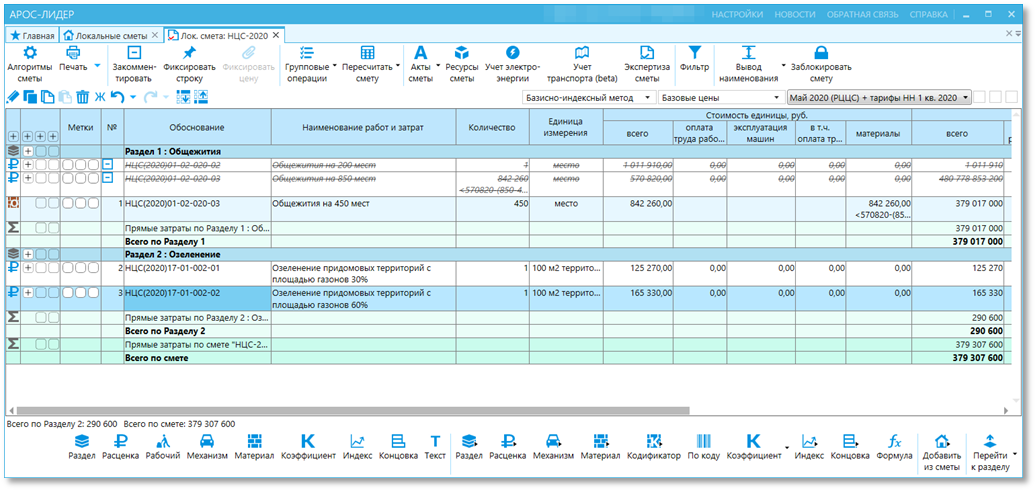The image size is (1036, 491).
Task: Open Алгоритмы сметы gear icon
Action: (30, 54)
